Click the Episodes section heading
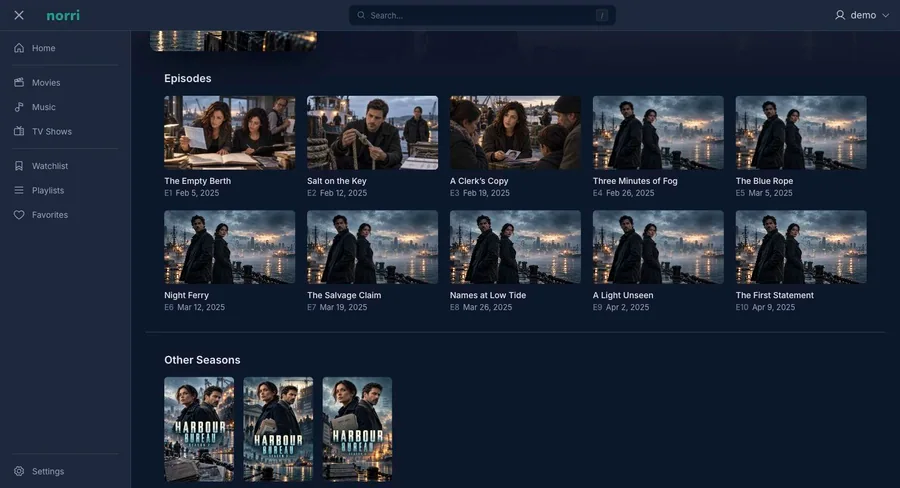This screenshot has height=488, width=900. (188, 79)
